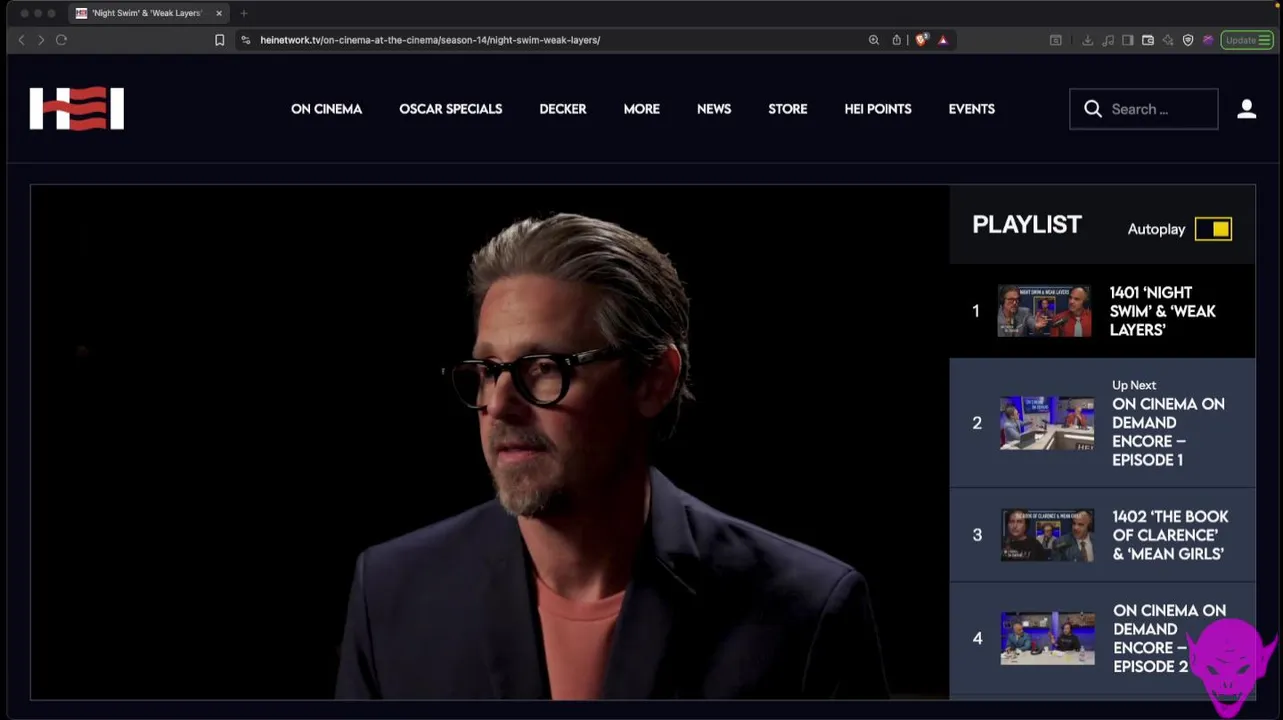This screenshot has width=1283, height=720.
Task: Open the user account icon
Action: tap(1247, 109)
